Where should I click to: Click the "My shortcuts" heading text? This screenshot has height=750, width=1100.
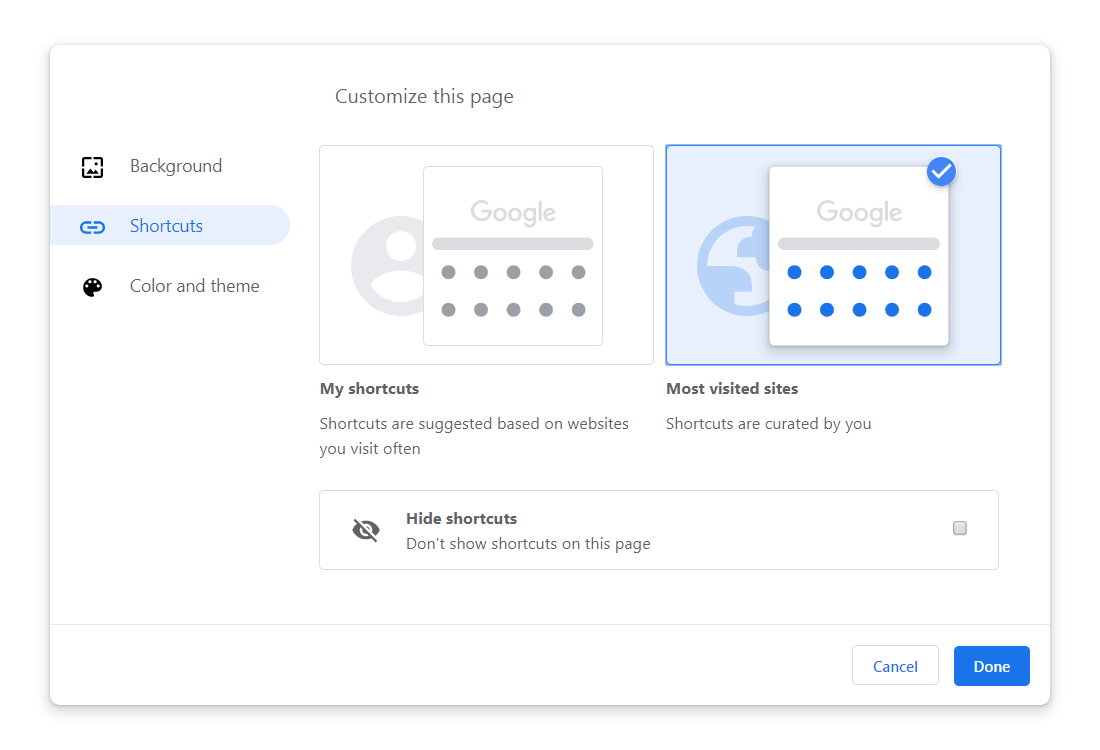(x=369, y=388)
